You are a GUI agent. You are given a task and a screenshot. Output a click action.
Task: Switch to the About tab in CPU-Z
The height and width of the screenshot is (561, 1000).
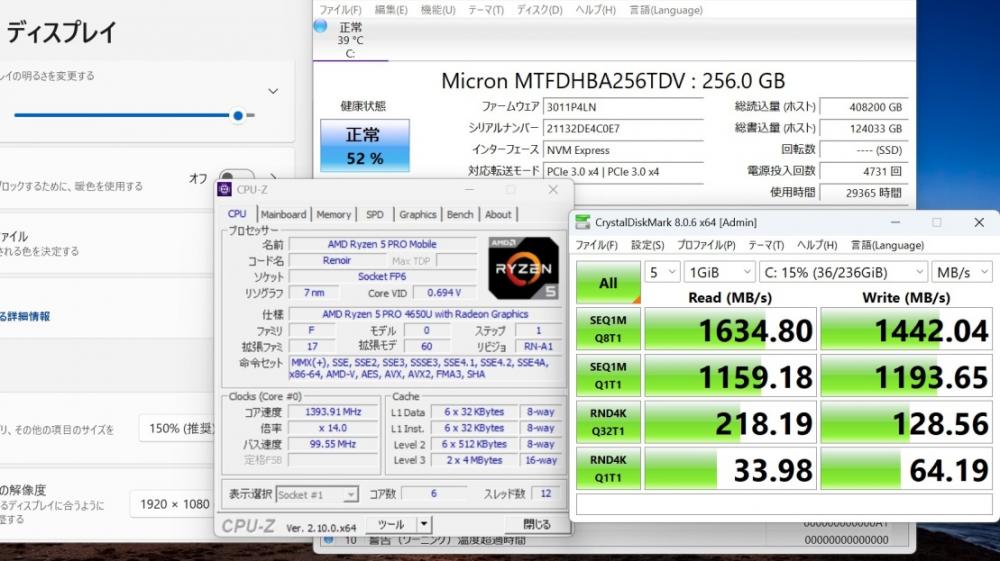(x=498, y=214)
